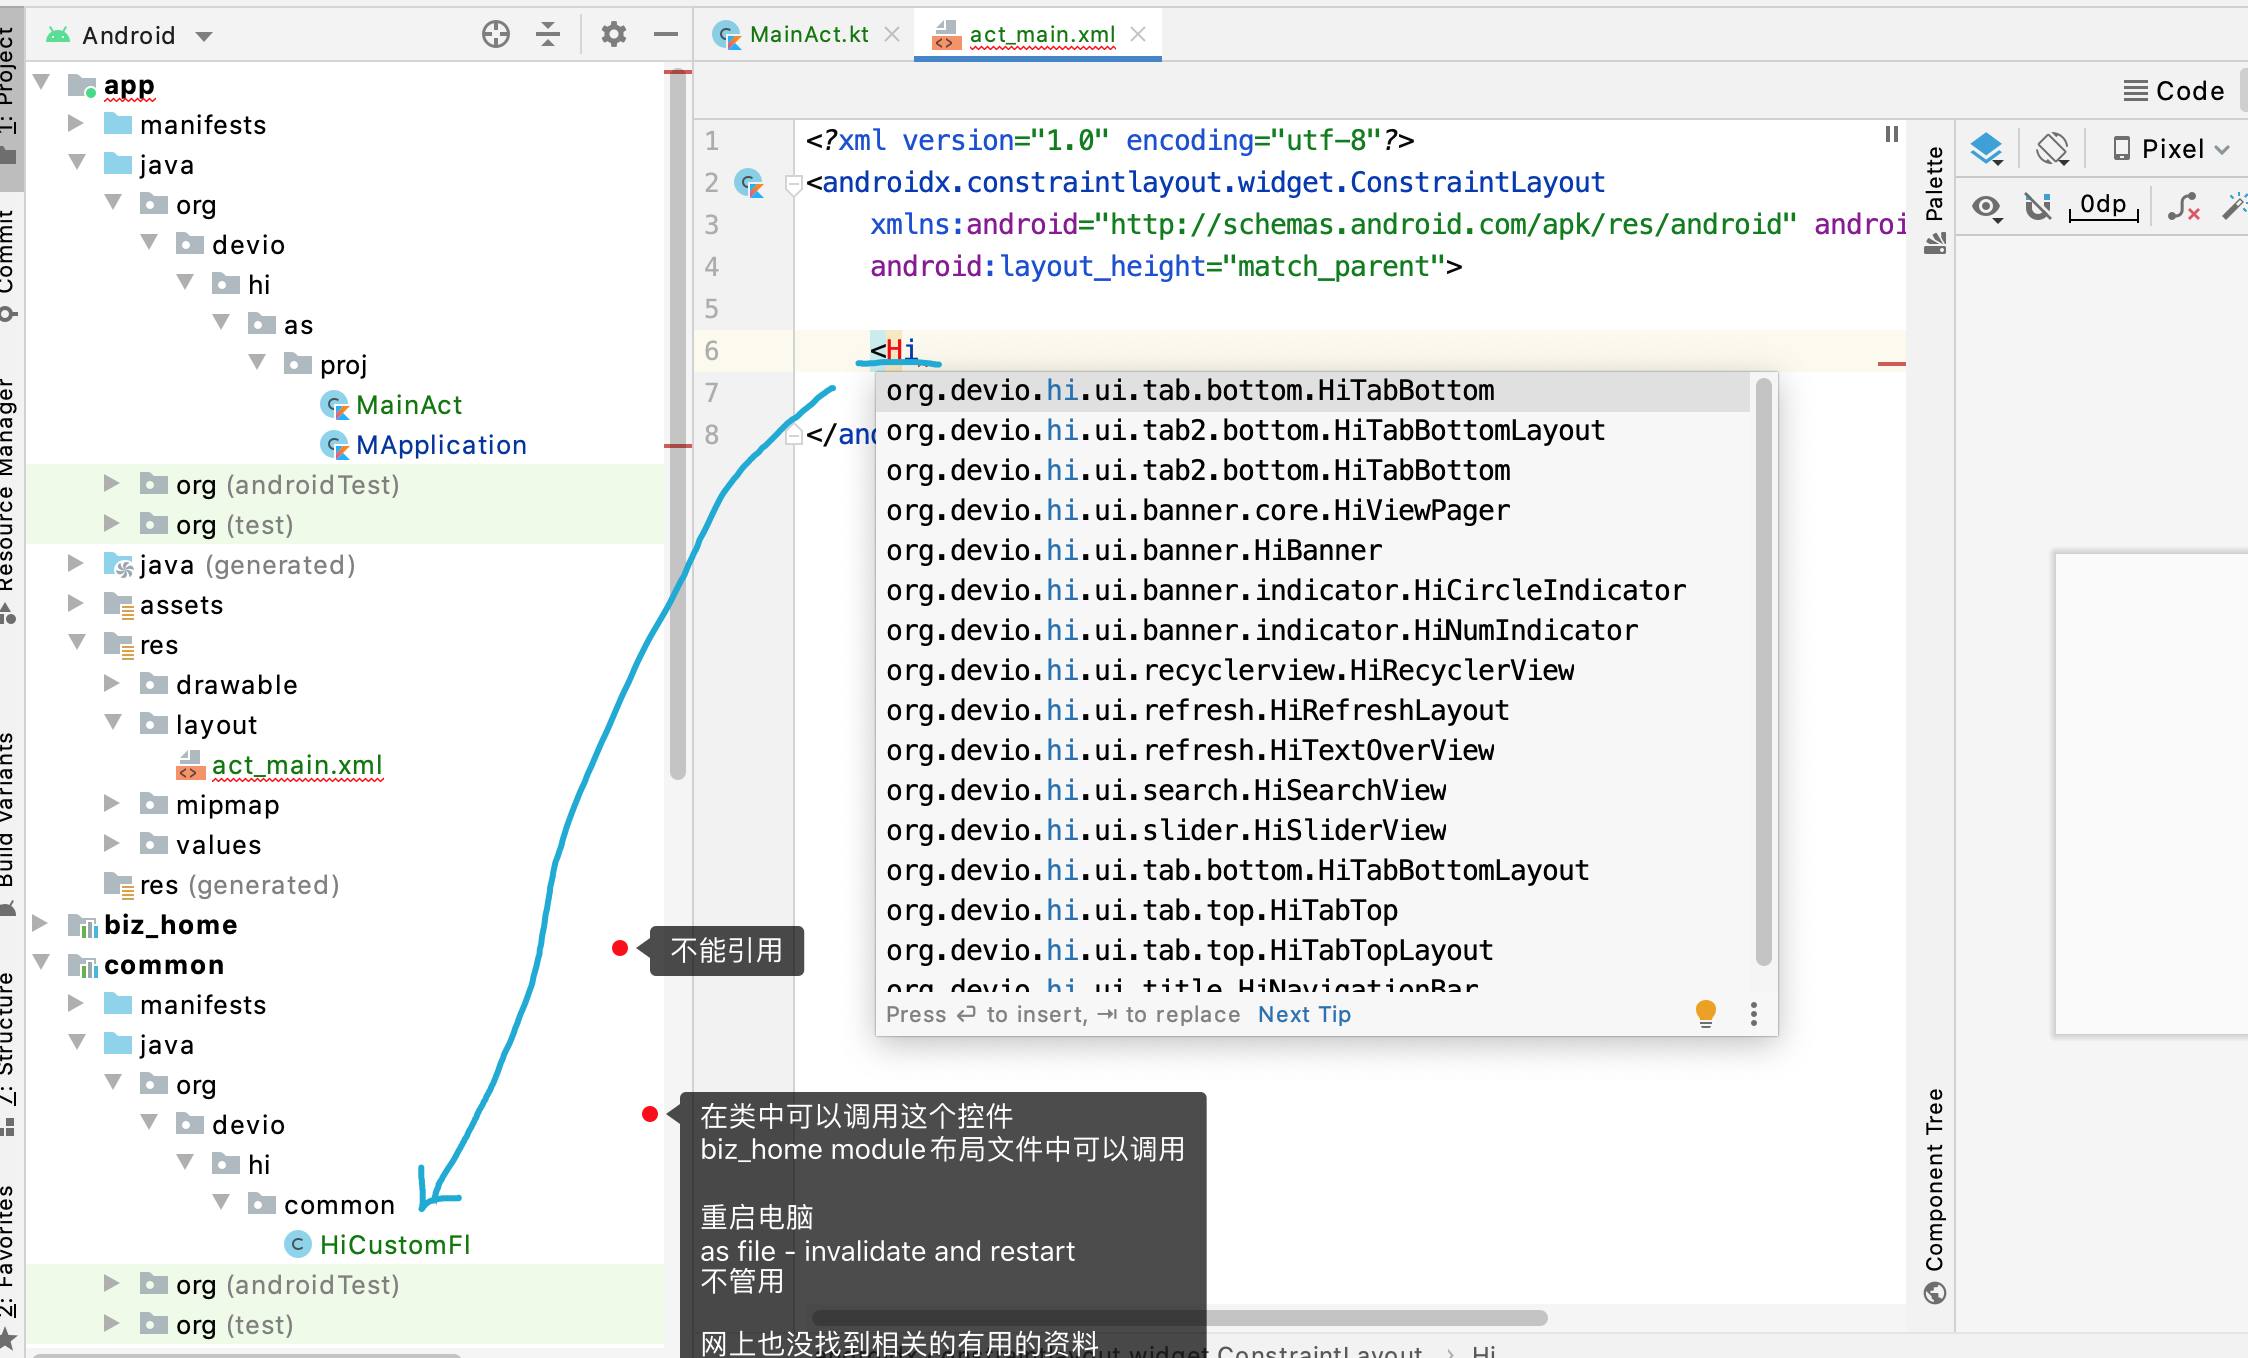This screenshot has height=1358, width=2248.
Task: Click the gutter related Kotlin file icon on line 2
Action: point(749,183)
